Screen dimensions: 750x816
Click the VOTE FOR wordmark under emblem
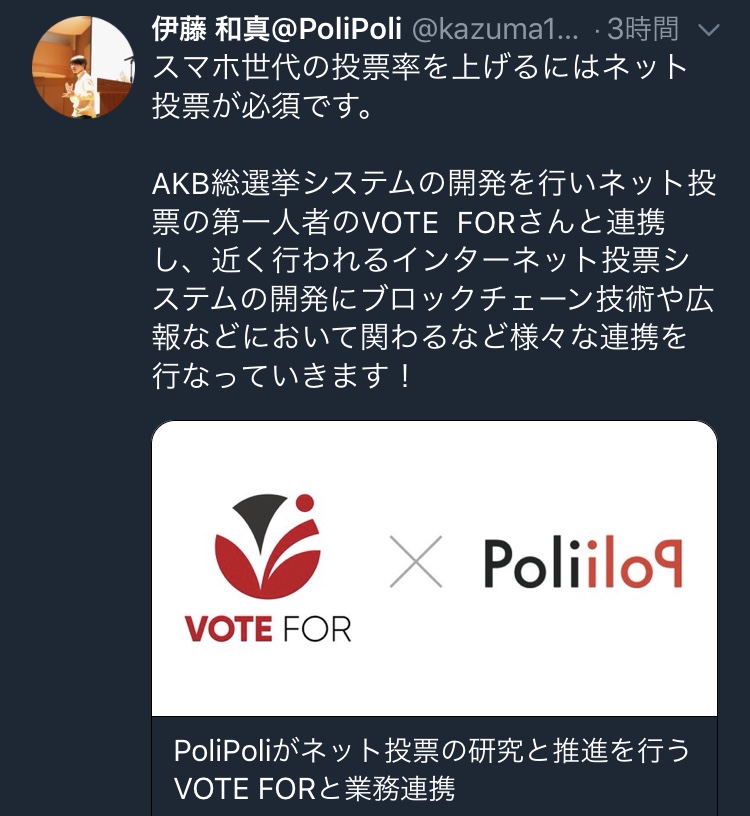click(x=268, y=628)
